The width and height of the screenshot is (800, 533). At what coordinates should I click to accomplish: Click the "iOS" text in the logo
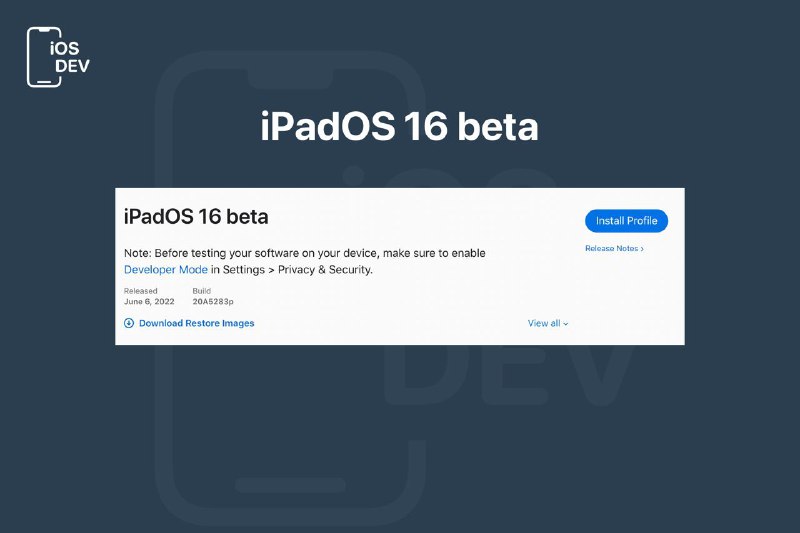pos(64,48)
